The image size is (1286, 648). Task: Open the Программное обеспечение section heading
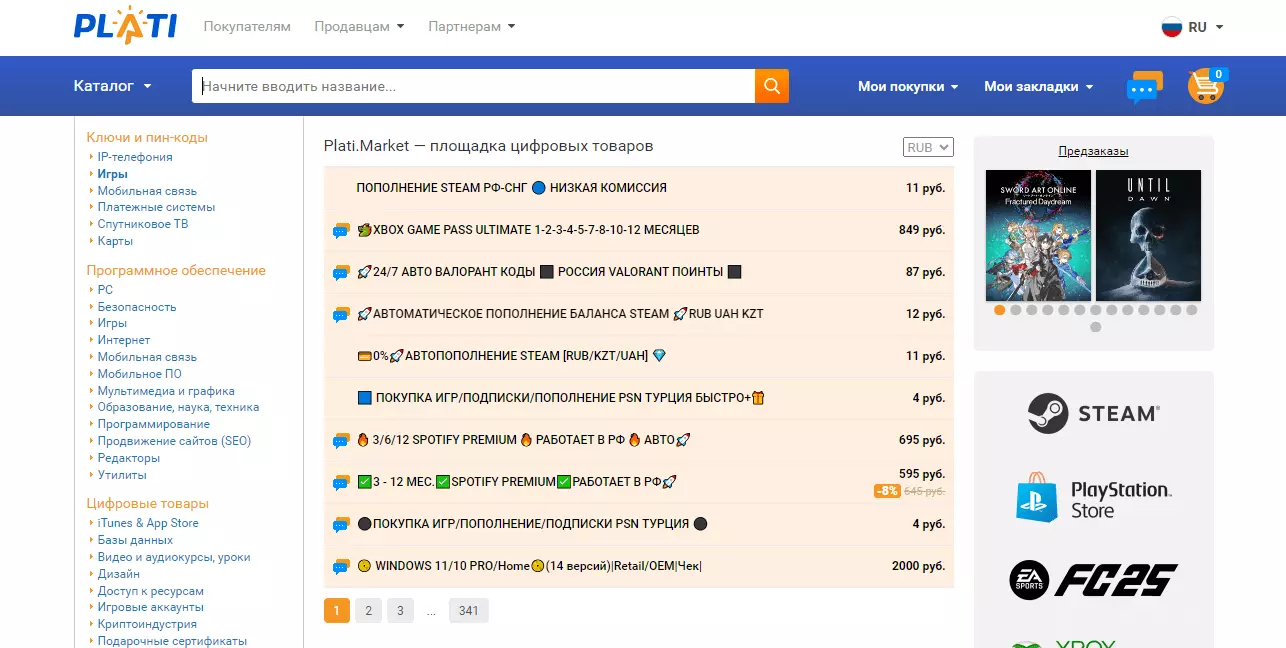(x=176, y=271)
